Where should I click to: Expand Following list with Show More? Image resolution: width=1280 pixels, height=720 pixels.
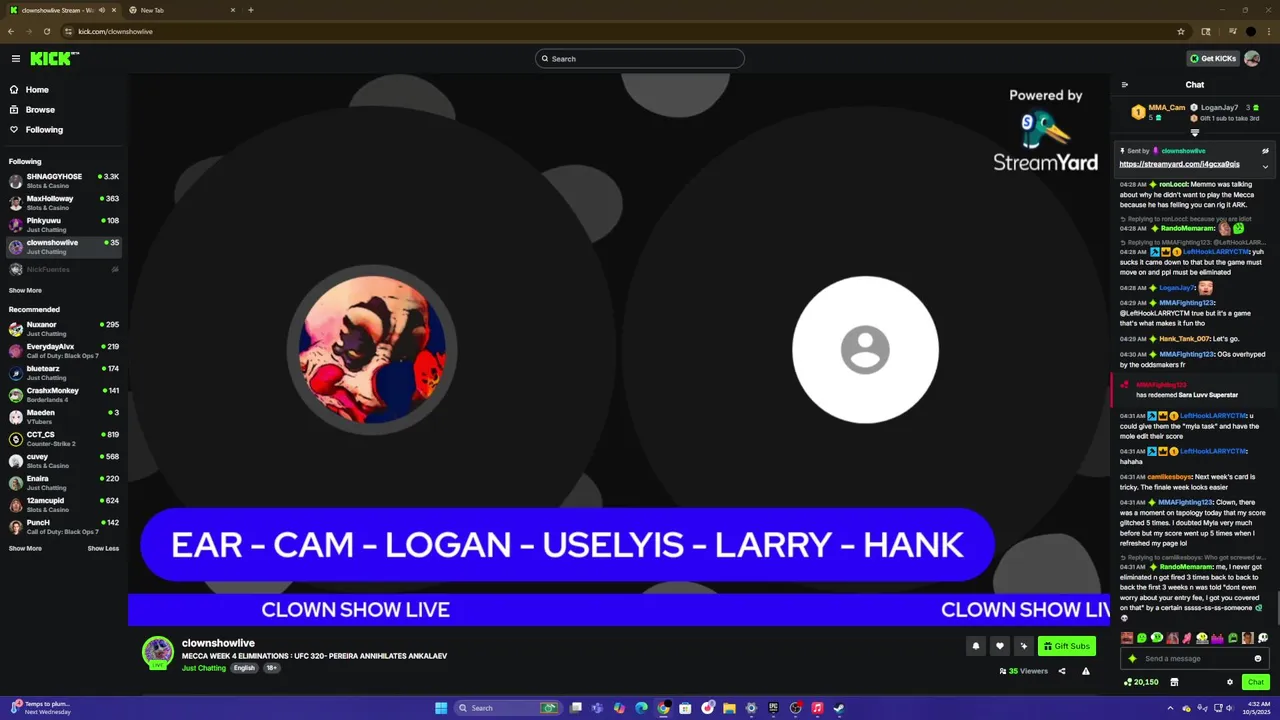(x=25, y=290)
